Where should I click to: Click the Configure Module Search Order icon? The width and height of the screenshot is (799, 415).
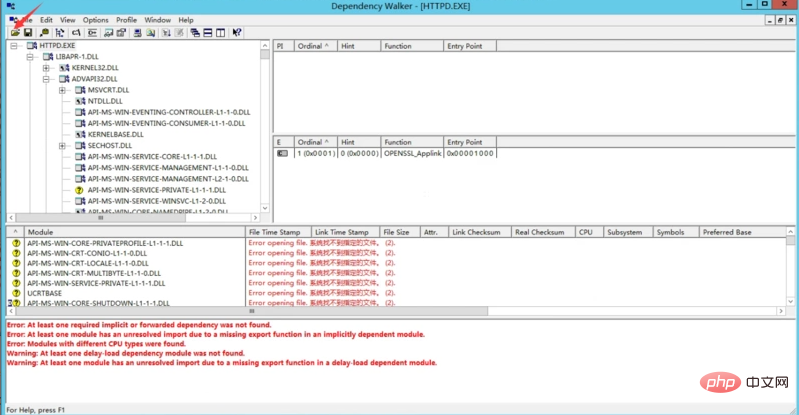coord(150,33)
